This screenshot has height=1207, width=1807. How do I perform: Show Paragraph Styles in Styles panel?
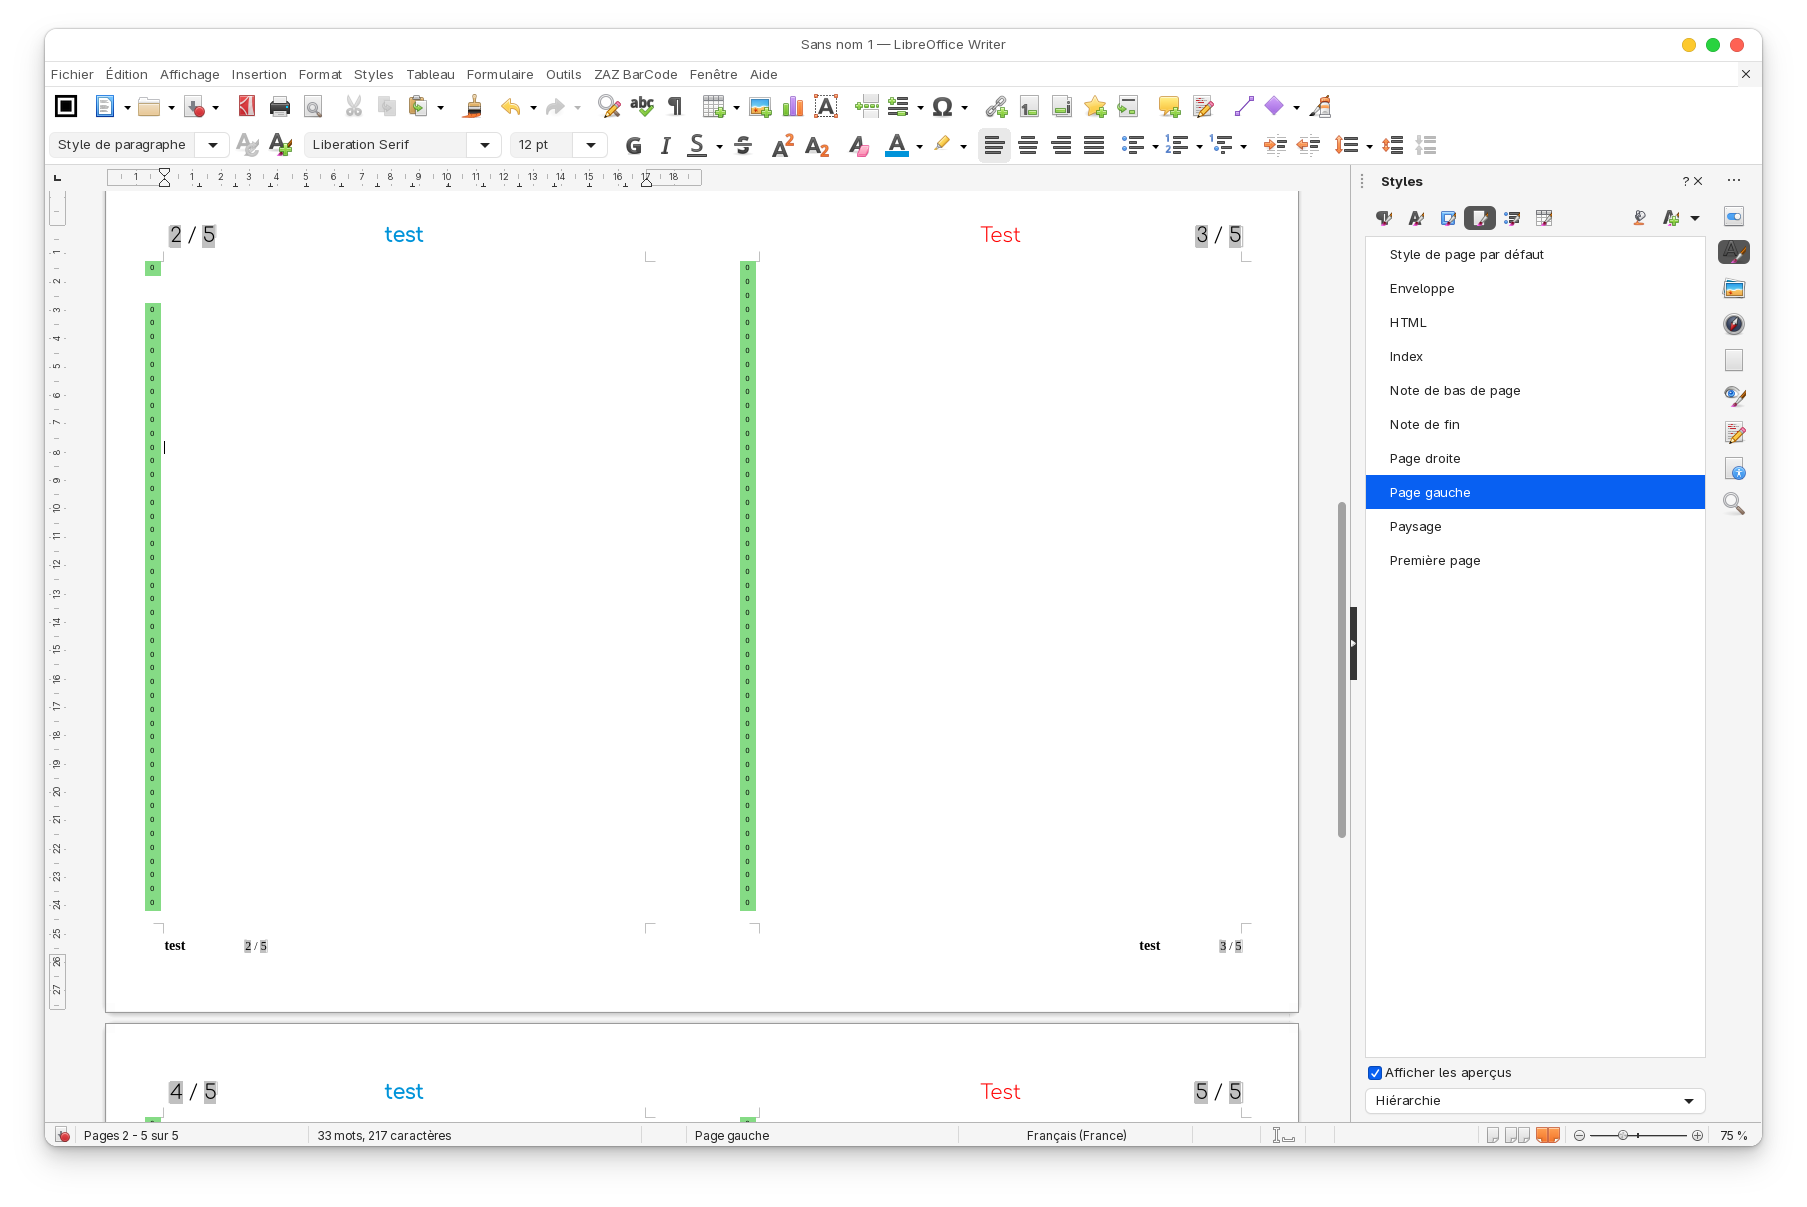1384,218
